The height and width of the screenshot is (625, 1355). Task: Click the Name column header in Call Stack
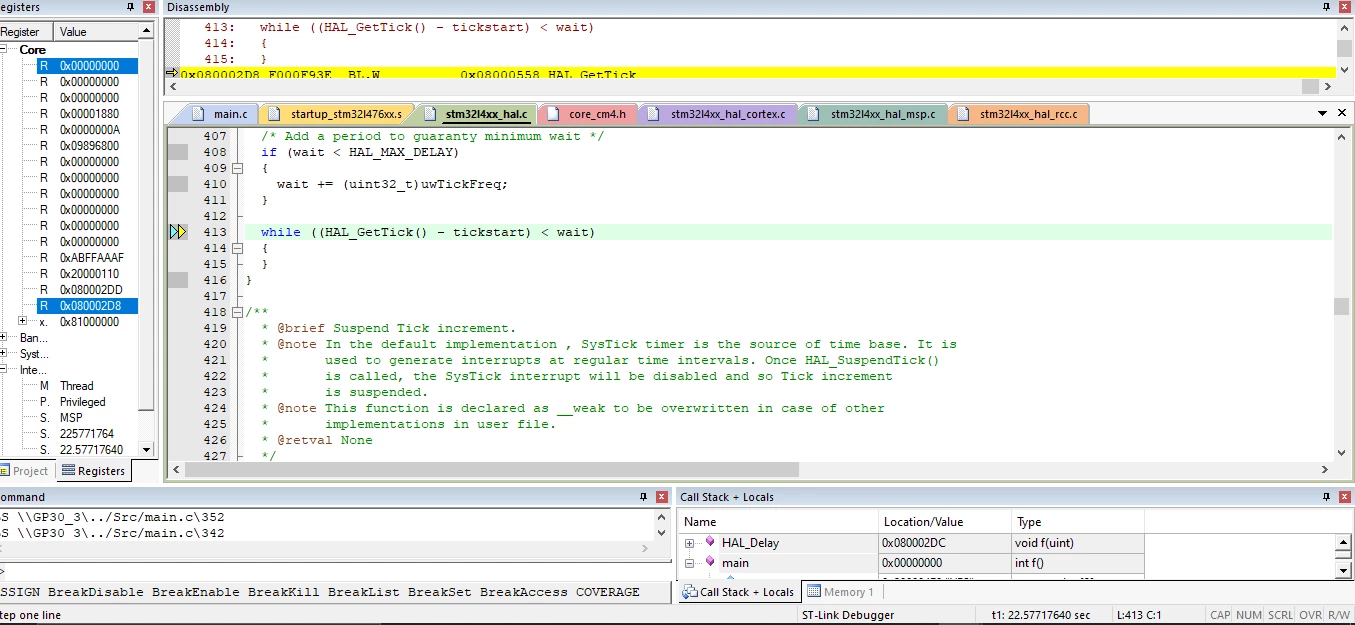778,522
